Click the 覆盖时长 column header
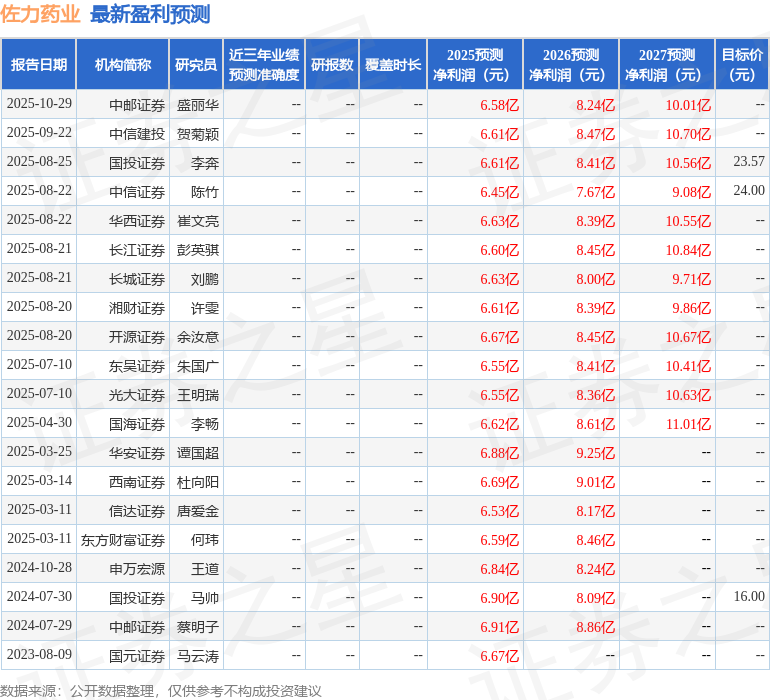 tap(393, 65)
